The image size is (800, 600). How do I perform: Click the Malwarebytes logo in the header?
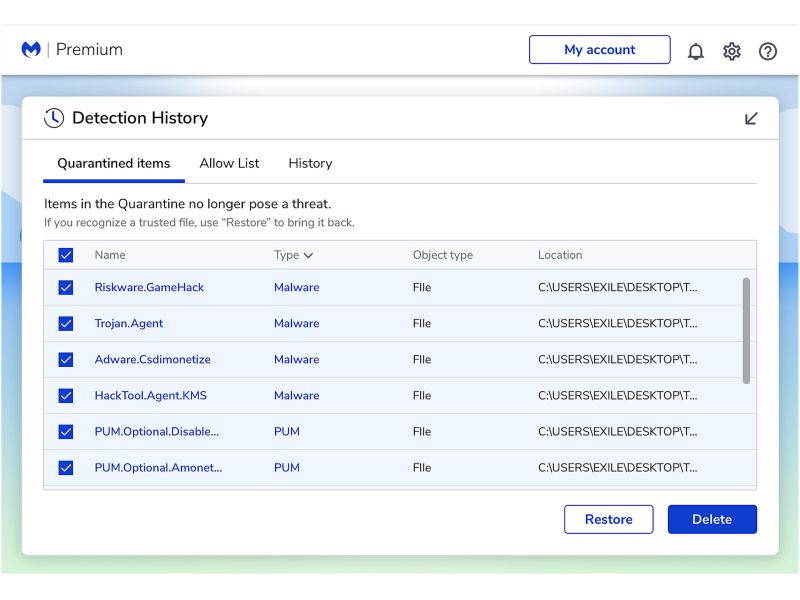[x=30, y=49]
